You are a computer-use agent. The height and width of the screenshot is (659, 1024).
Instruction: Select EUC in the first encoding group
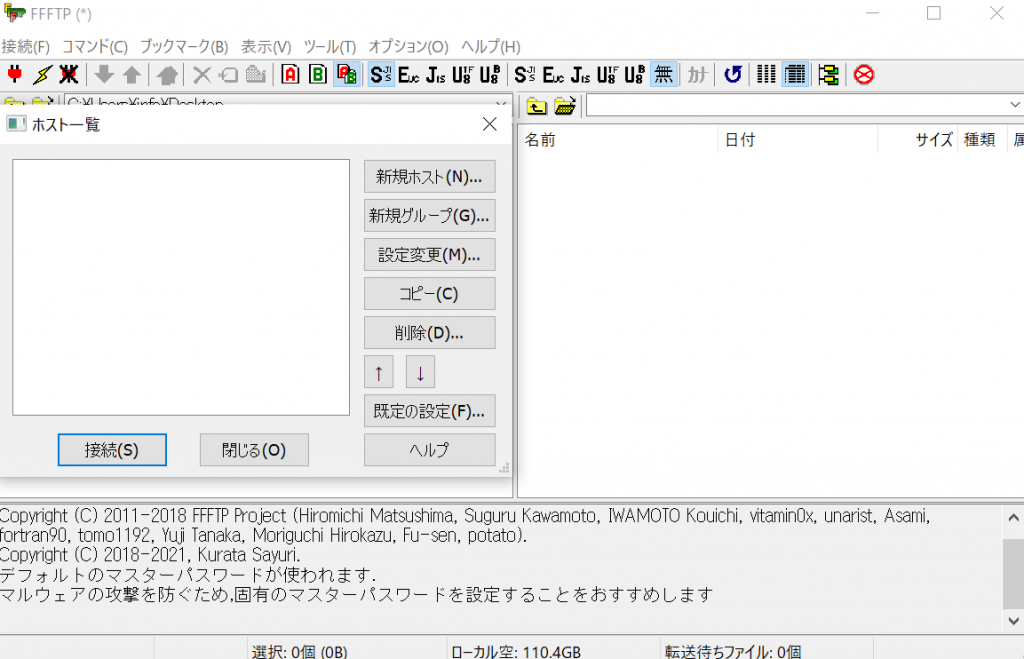pyautogui.click(x=409, y=74)
